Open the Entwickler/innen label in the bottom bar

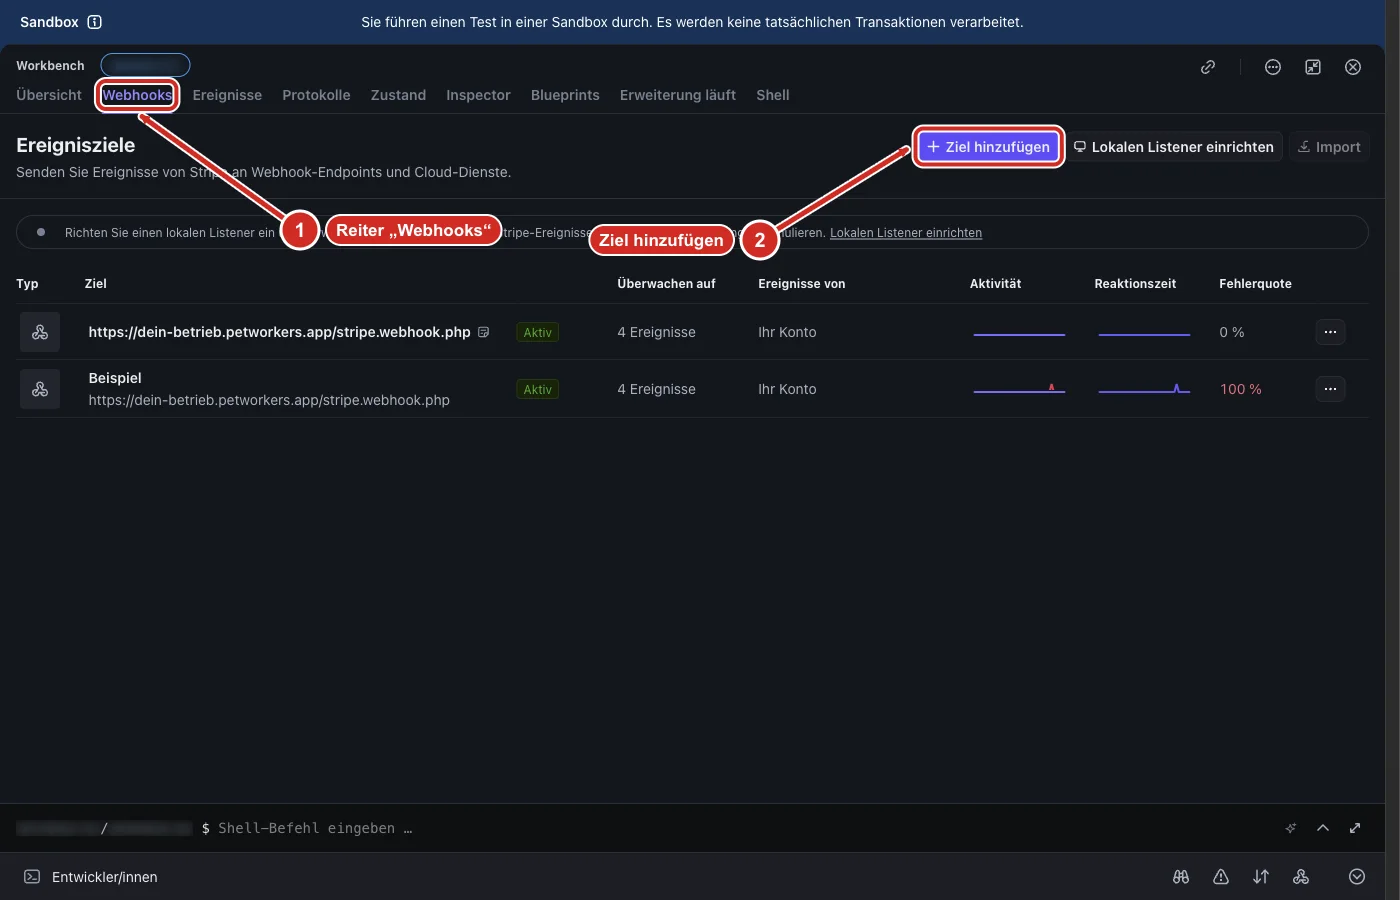point(105,877)
